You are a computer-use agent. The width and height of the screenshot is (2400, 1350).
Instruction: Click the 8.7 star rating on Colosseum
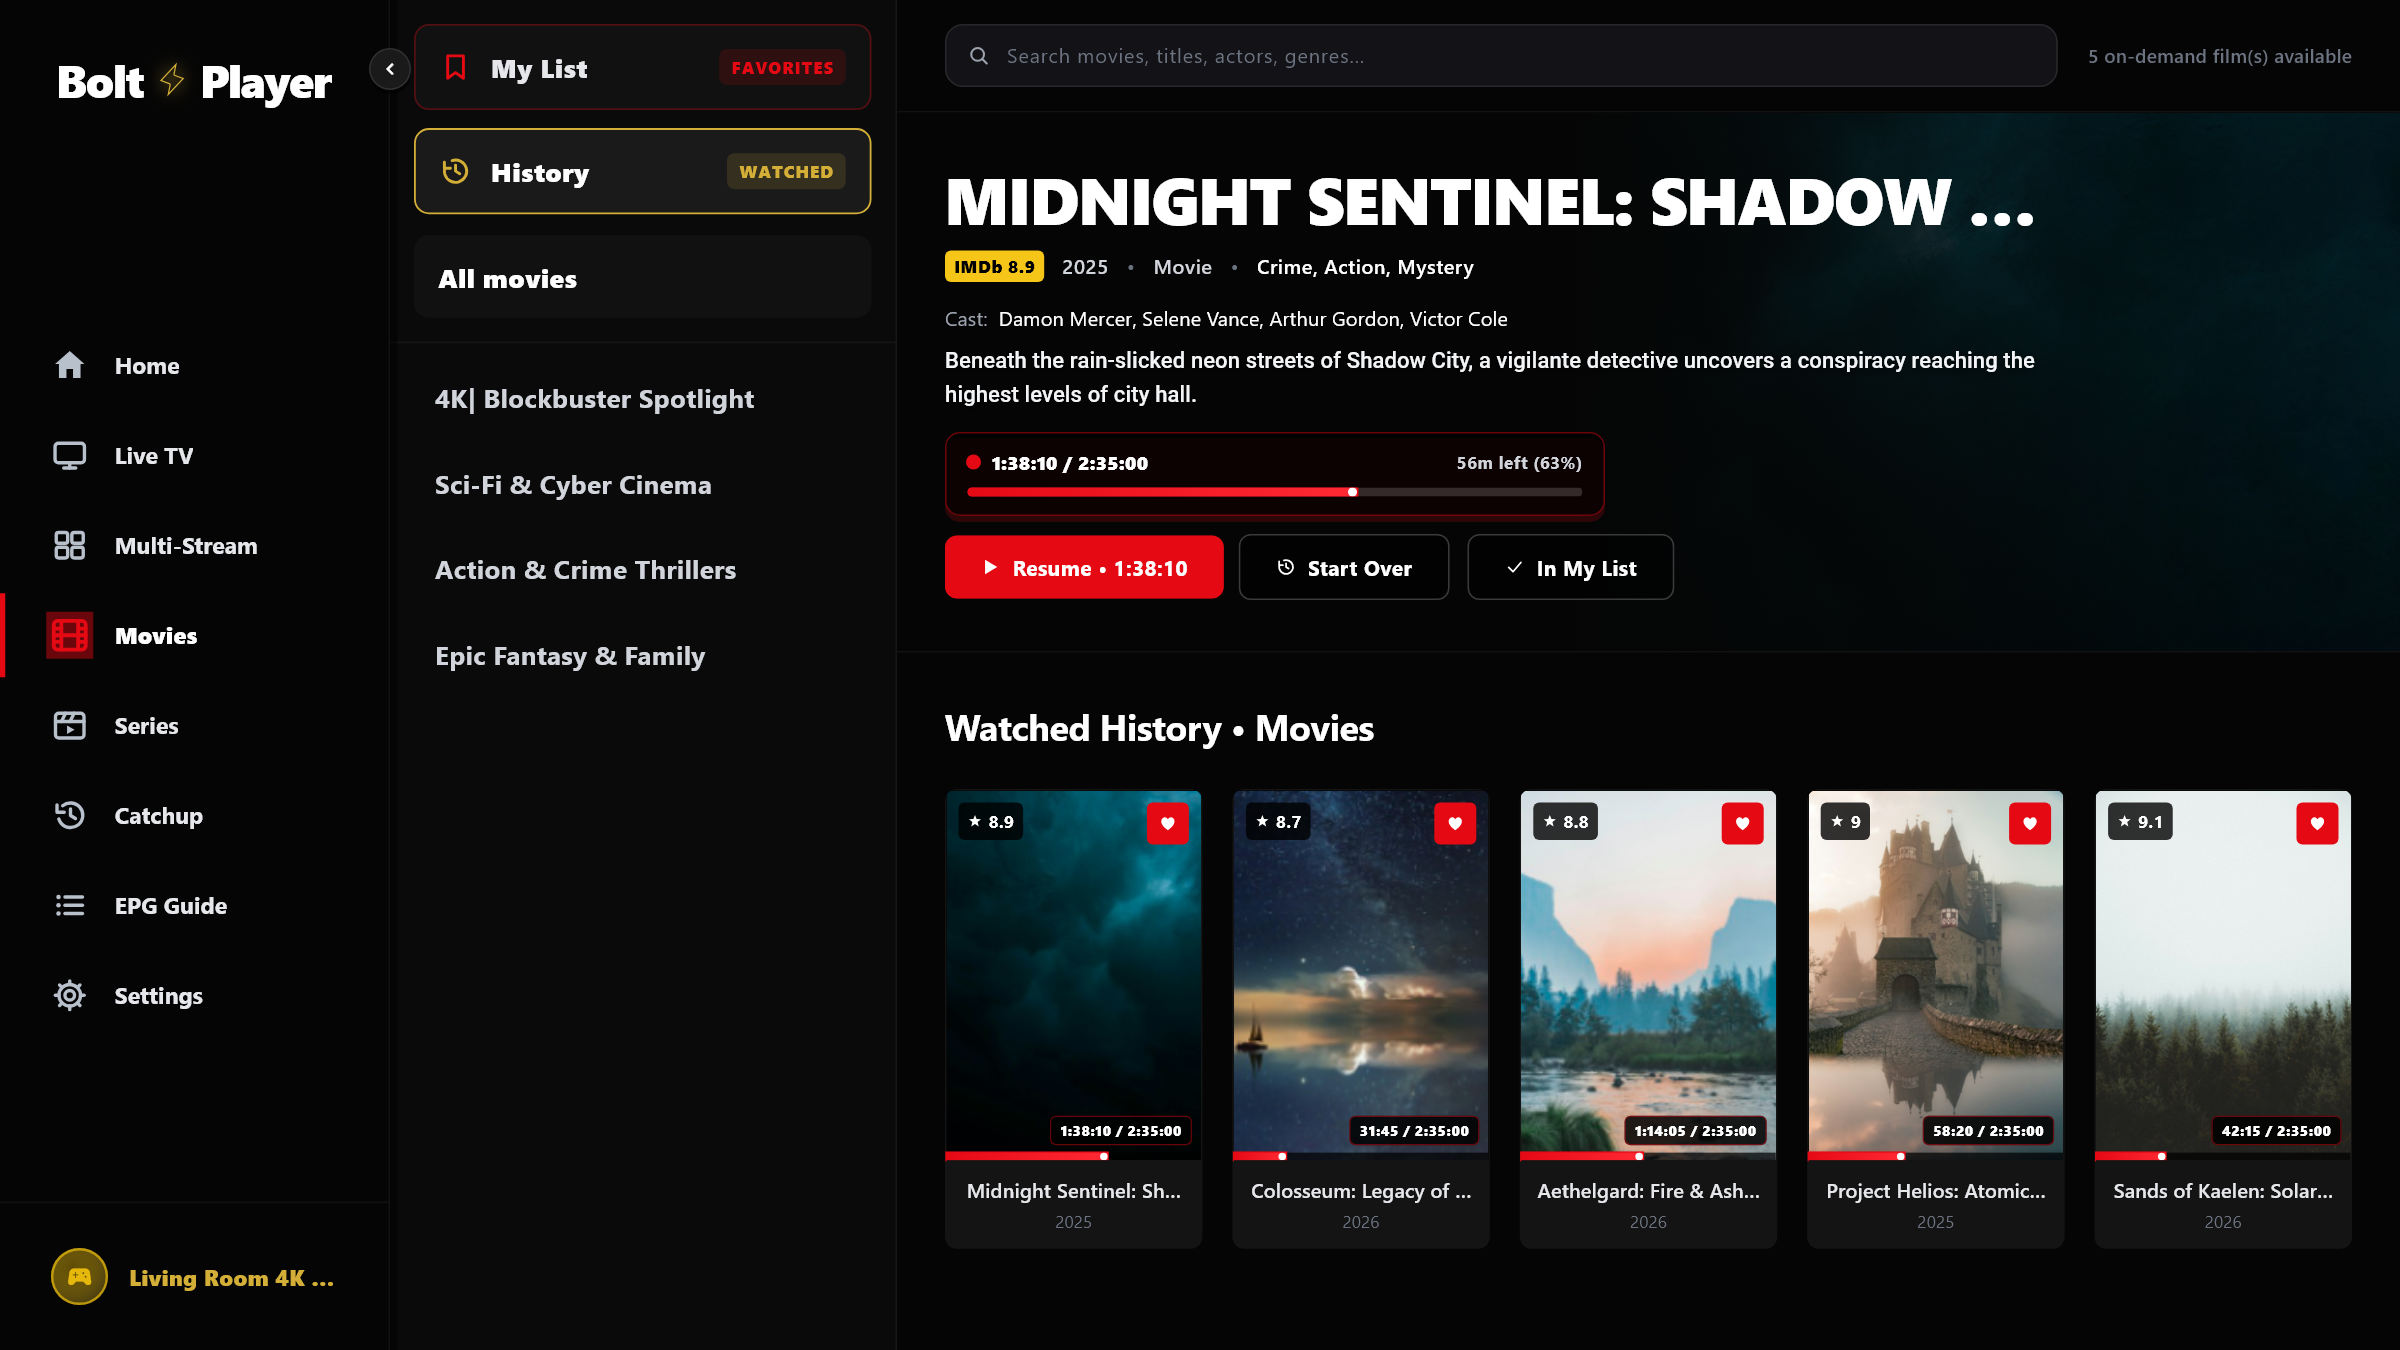(x=1279, y=822)
